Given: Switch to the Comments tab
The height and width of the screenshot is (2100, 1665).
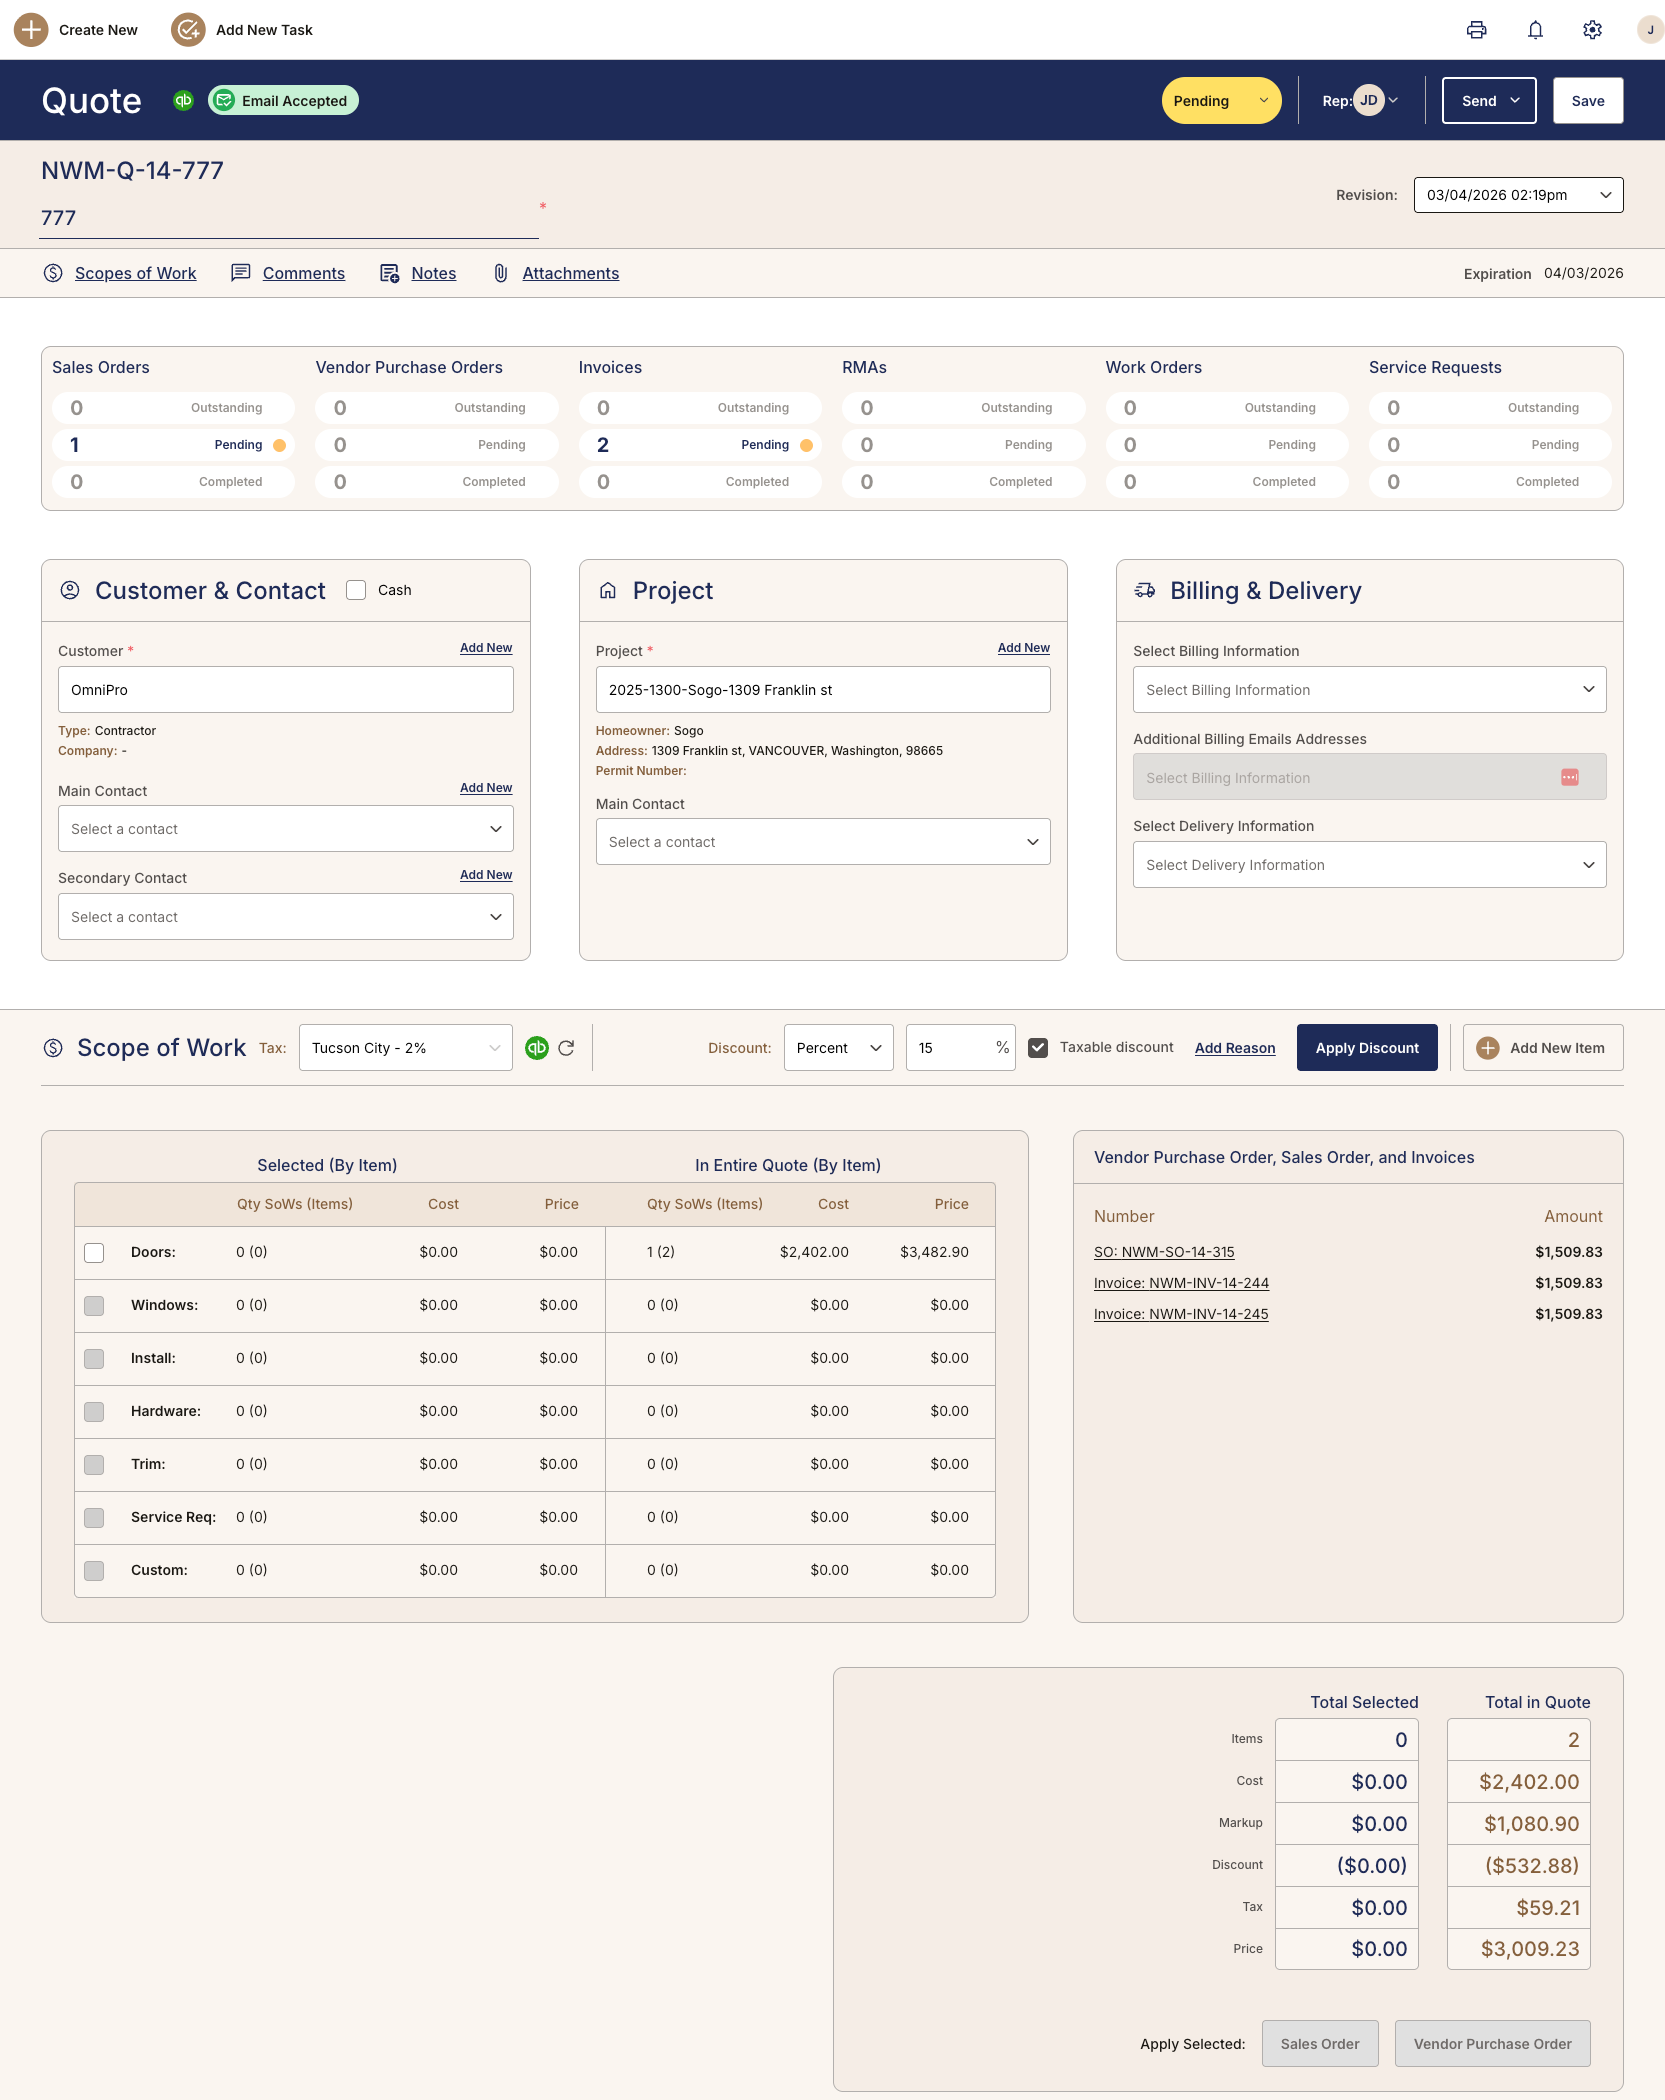Looking at the screenshot, I should tap(303, 273).
